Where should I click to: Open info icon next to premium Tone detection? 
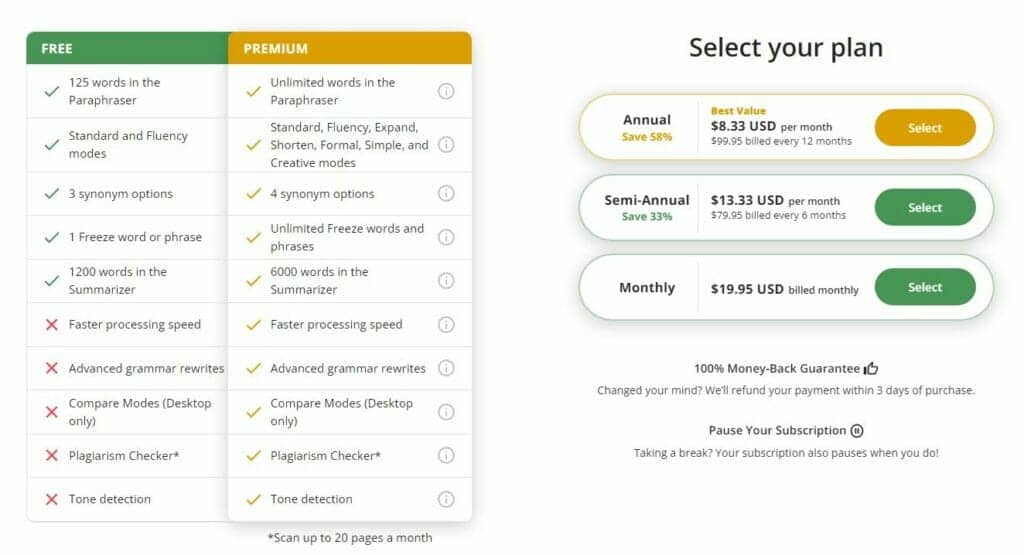pyautogui.click(x=446, y=500)
